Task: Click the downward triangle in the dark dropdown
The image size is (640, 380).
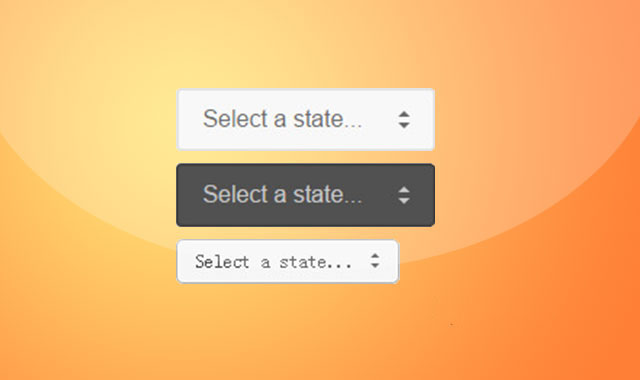Action: click(x=404, y=200)
